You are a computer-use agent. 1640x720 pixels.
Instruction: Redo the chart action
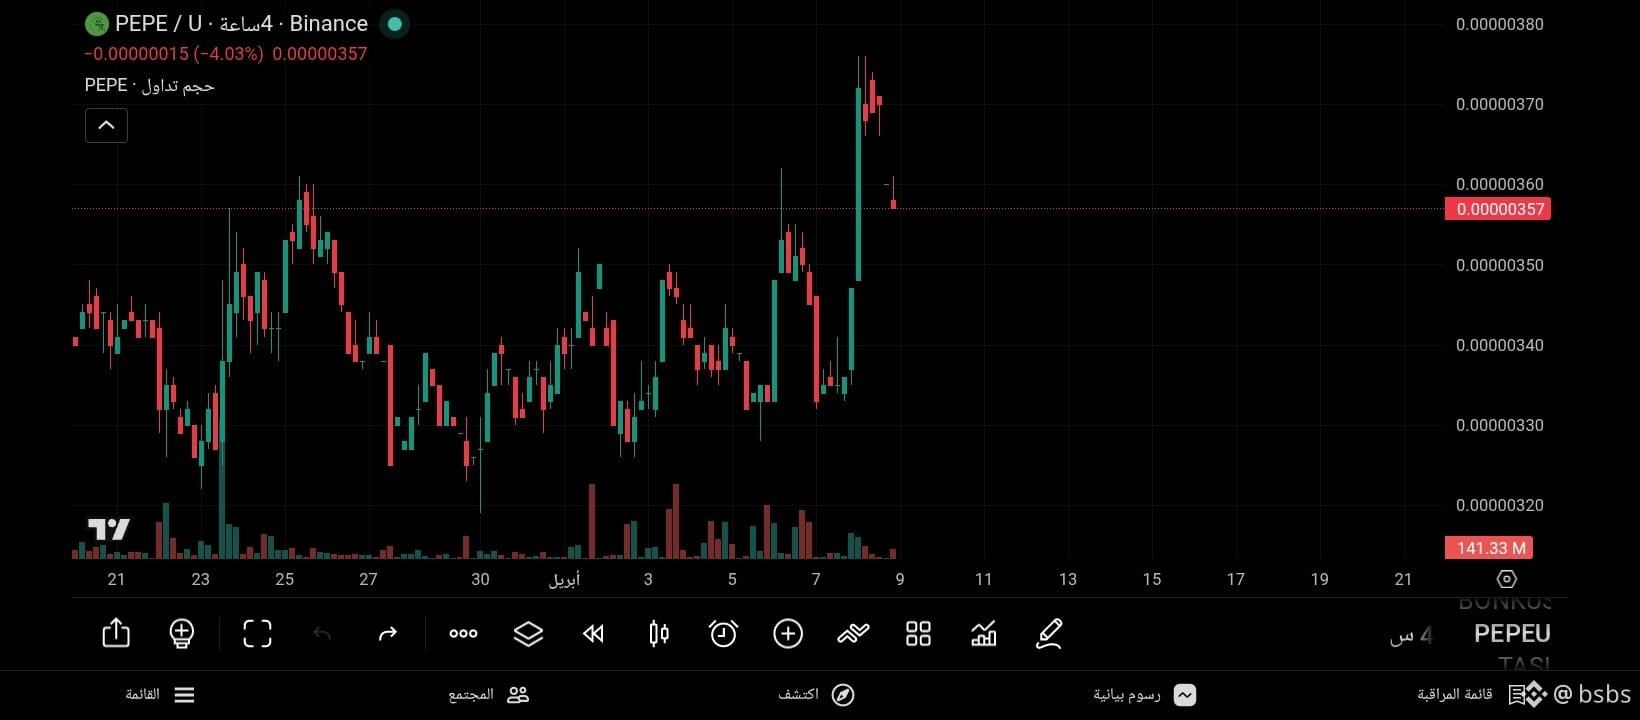[x=387, y=633]
